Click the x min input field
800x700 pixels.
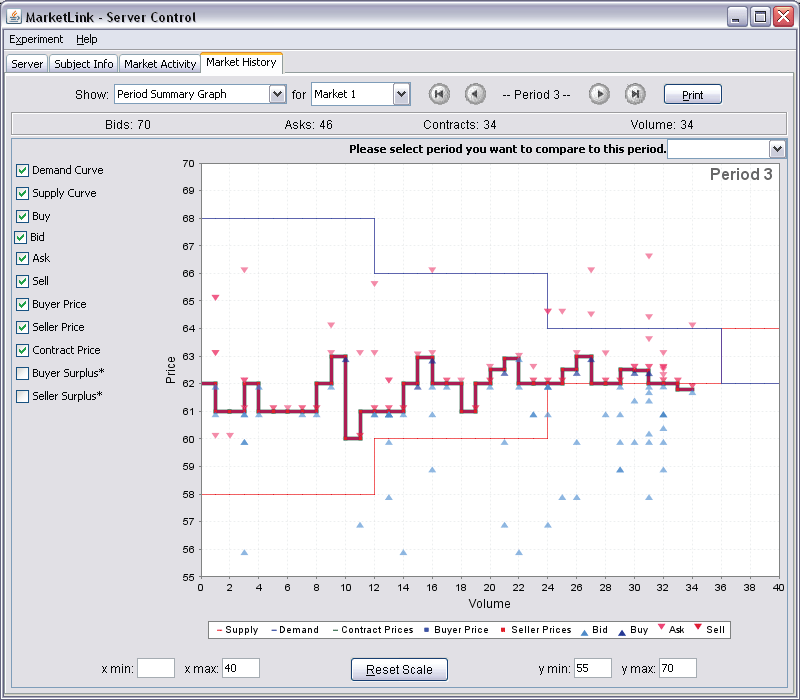pyautogui.click(x=156, y=668)
